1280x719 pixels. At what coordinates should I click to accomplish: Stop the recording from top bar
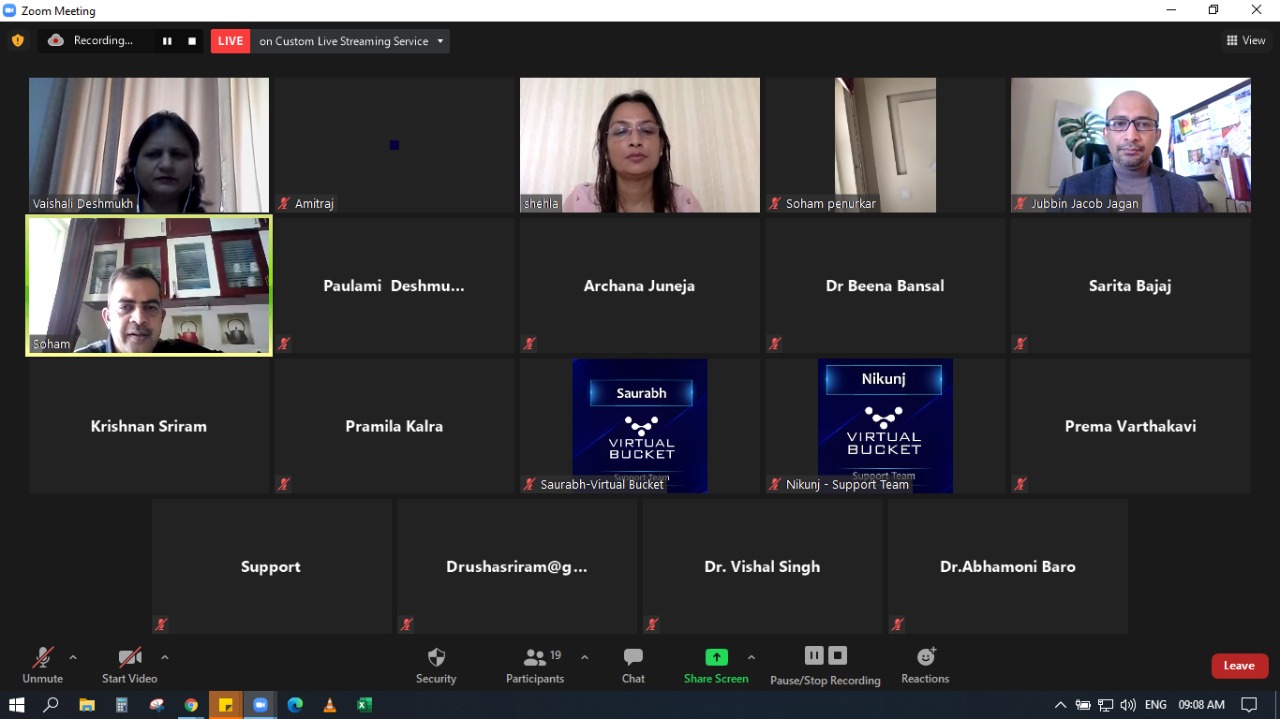click(x=192, y=41)
